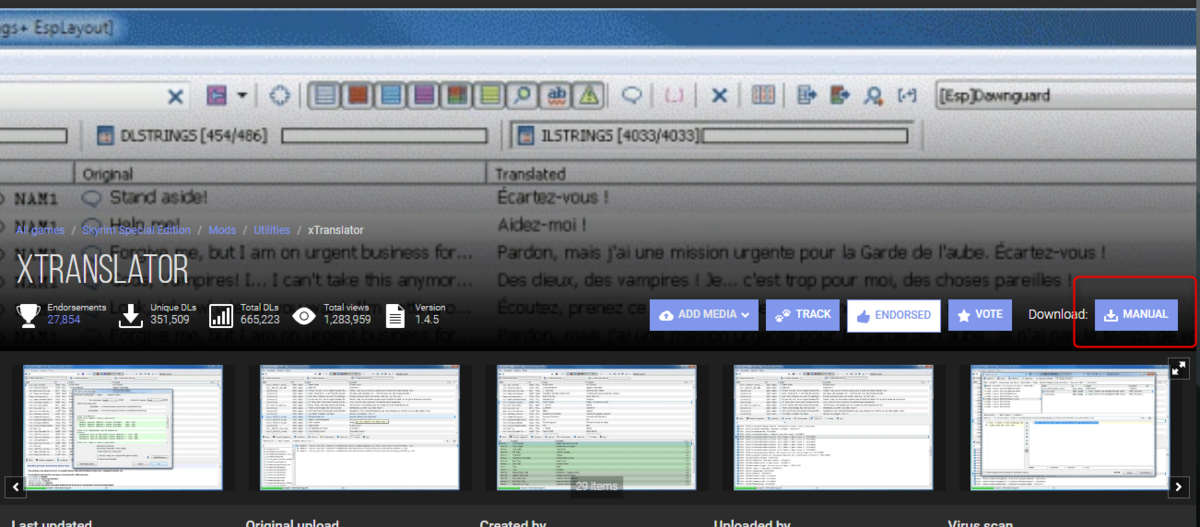Open the thumbnail showing a dialog with green lines
Screen dimensions: 1200x527
click(x=123, y=427)
